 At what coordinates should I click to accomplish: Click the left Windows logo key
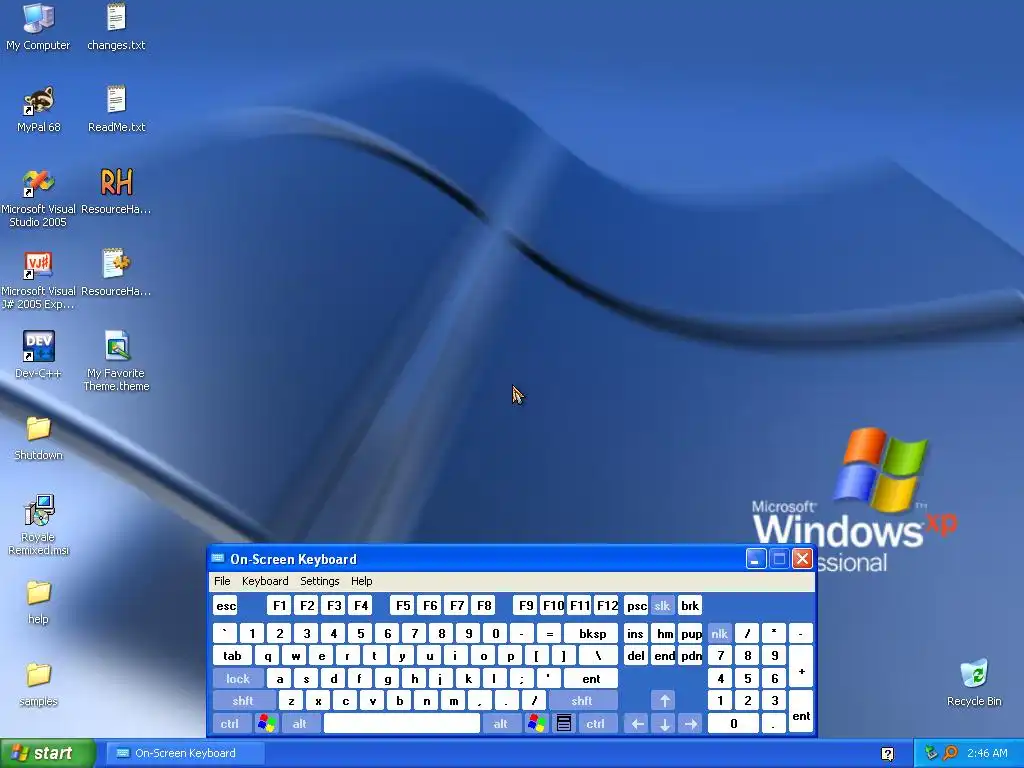click(x=266, y=724)
